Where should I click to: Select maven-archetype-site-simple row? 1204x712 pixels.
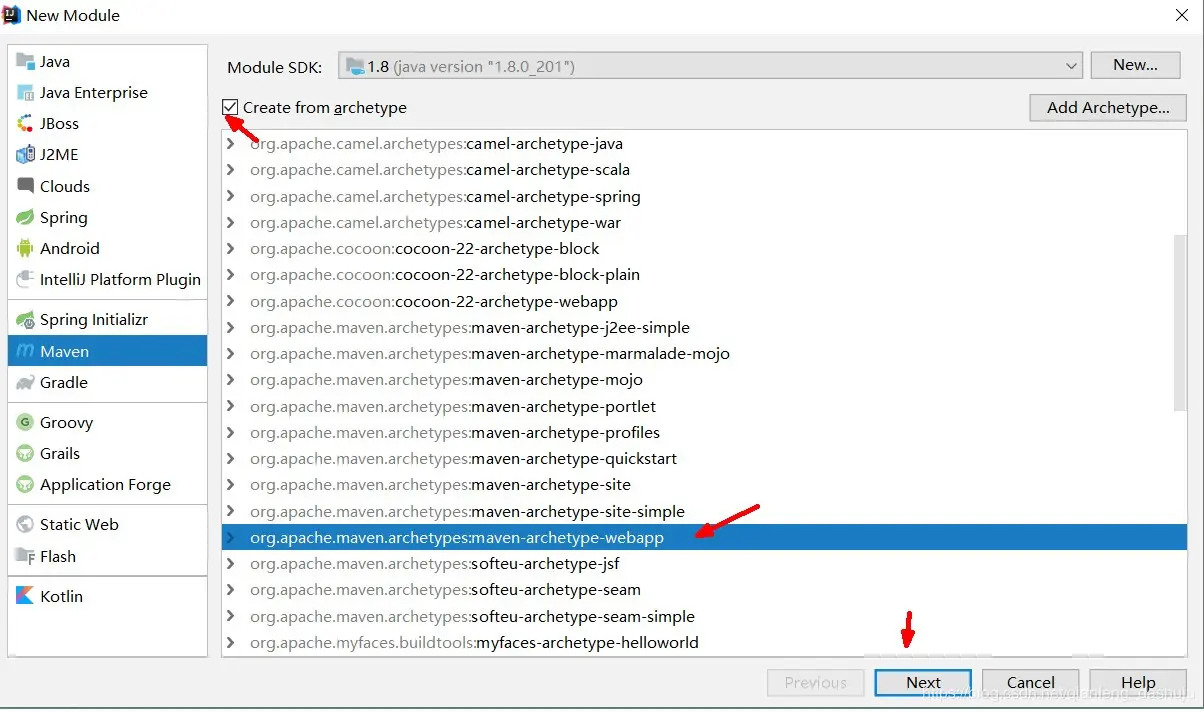coord(704,512)
